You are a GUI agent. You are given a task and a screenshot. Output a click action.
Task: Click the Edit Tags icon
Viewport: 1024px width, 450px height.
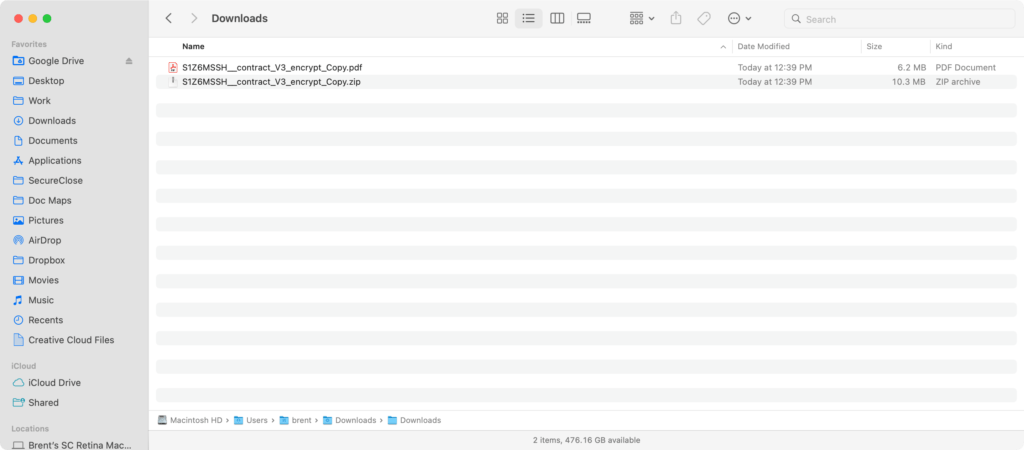tap(704, 18)
